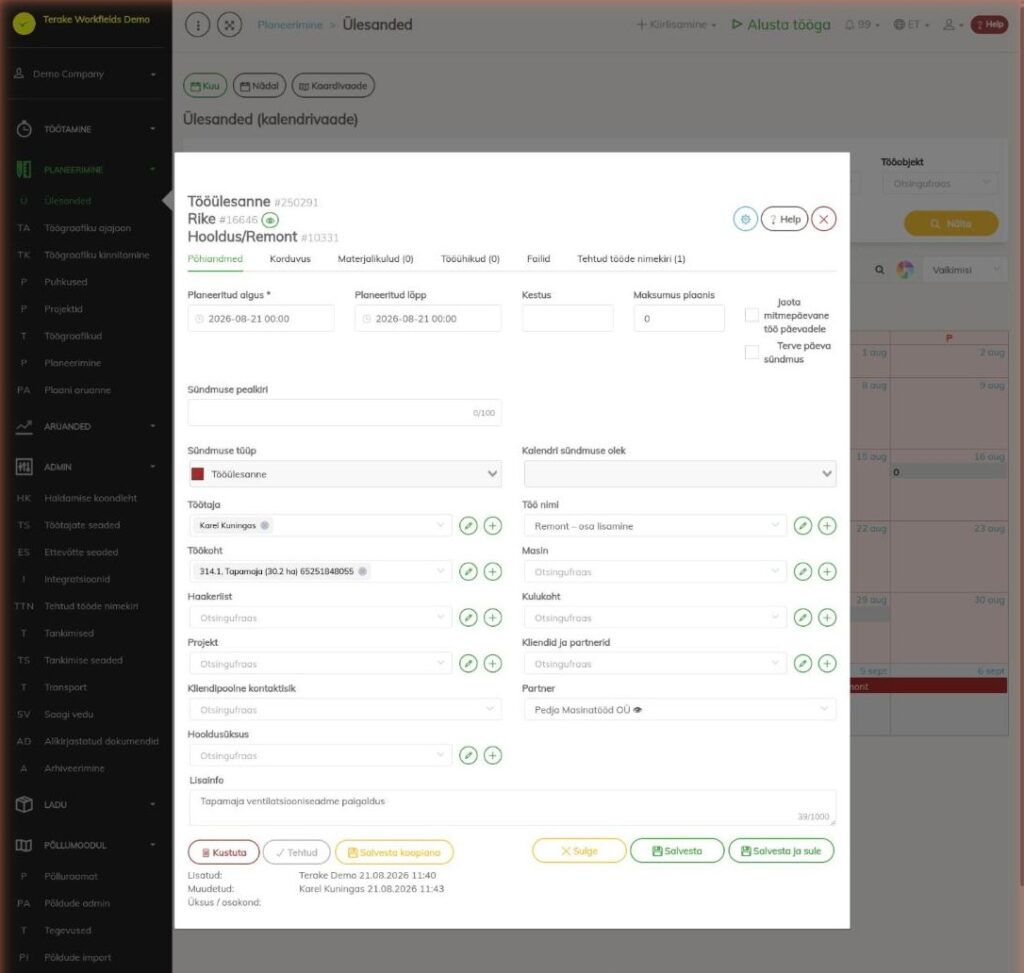Expand Demo Company selector in sidebar
Screen dimensions: 1024x973
coord(86,74)
